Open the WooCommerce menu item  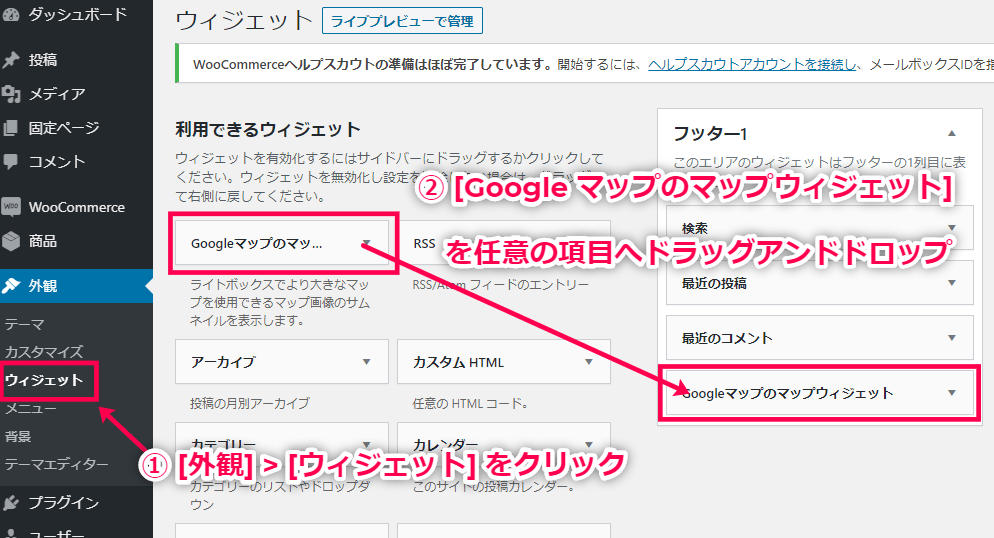tap(76, 207)
